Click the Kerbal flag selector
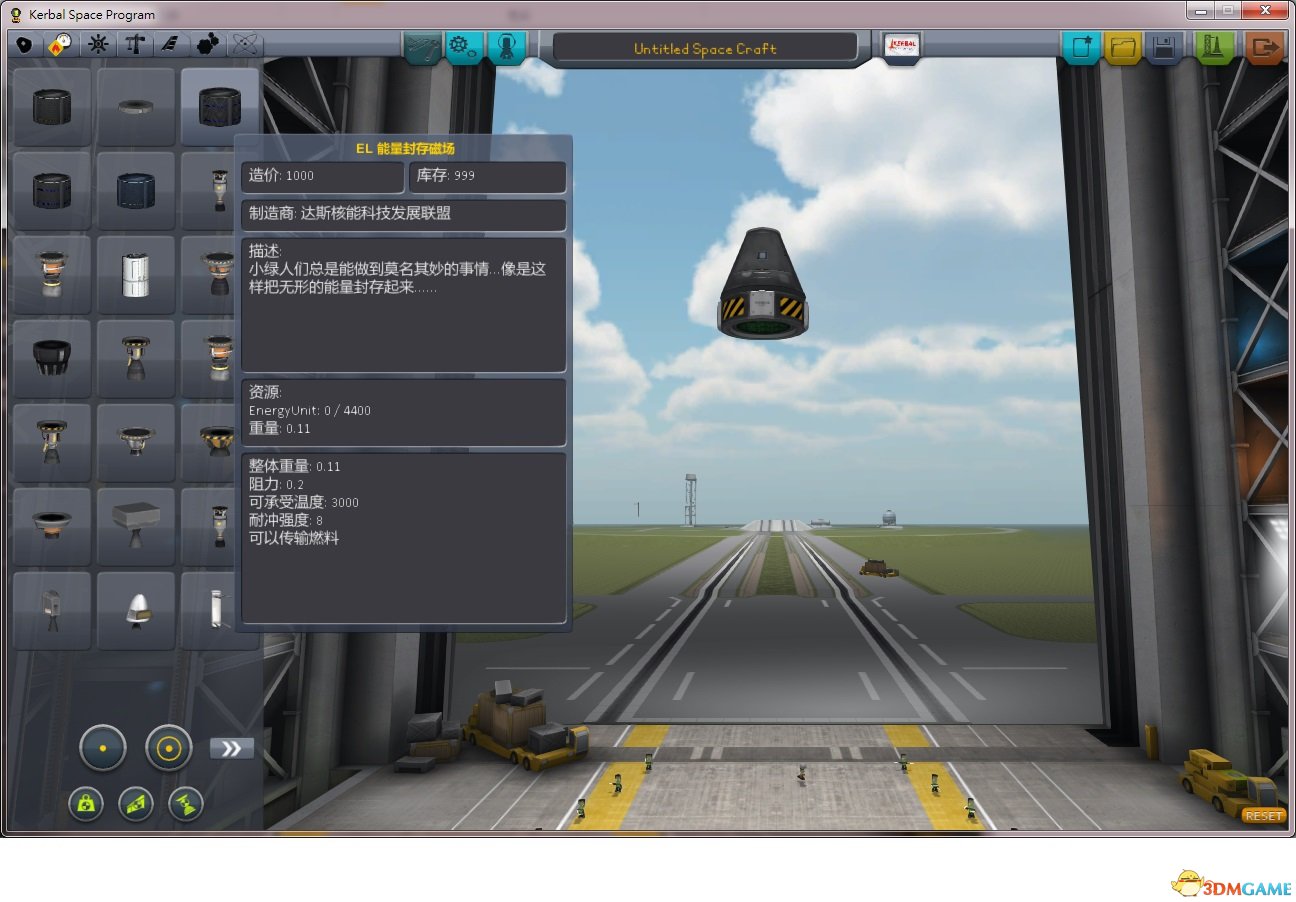 902,47
